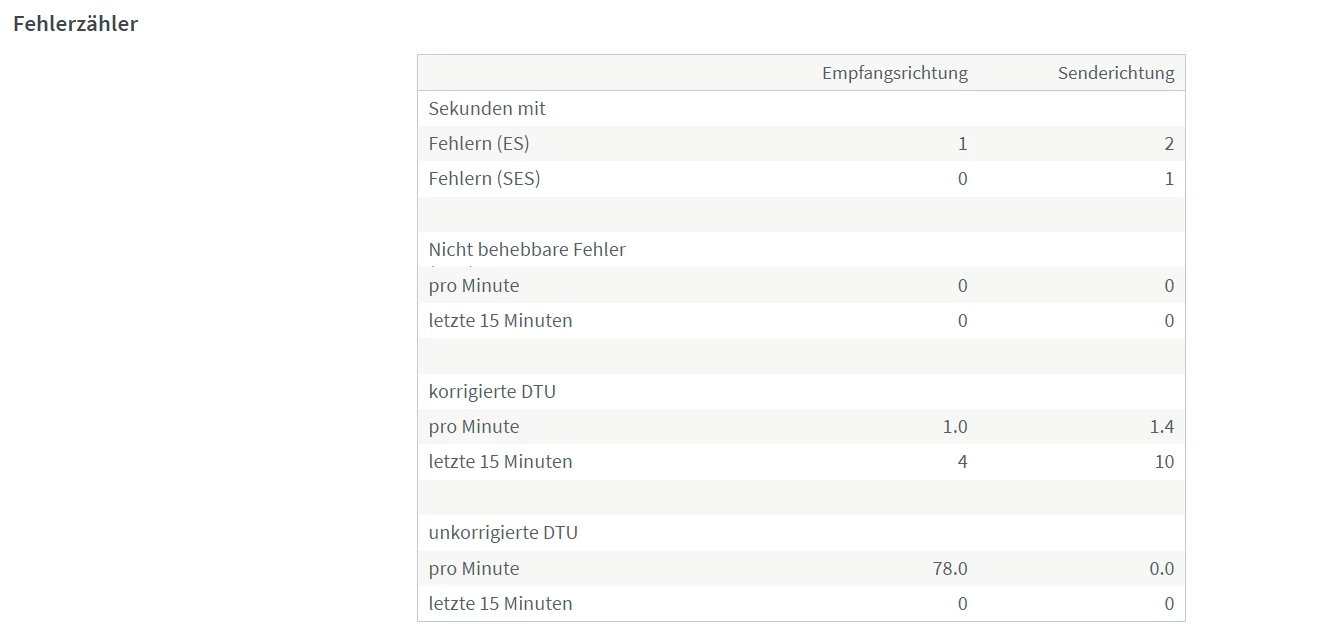The image size is (1344, 629).
Task: Click the Sekunden mit group label
Action: [487, 108]
